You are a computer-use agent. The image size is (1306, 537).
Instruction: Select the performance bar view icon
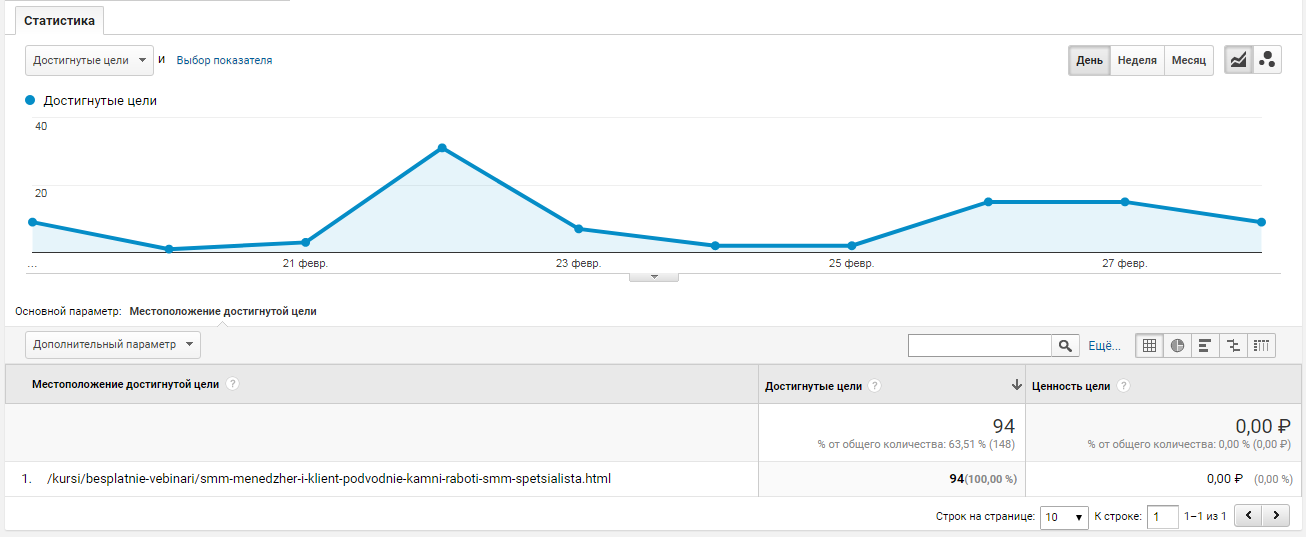click(x=1205, y=346)
